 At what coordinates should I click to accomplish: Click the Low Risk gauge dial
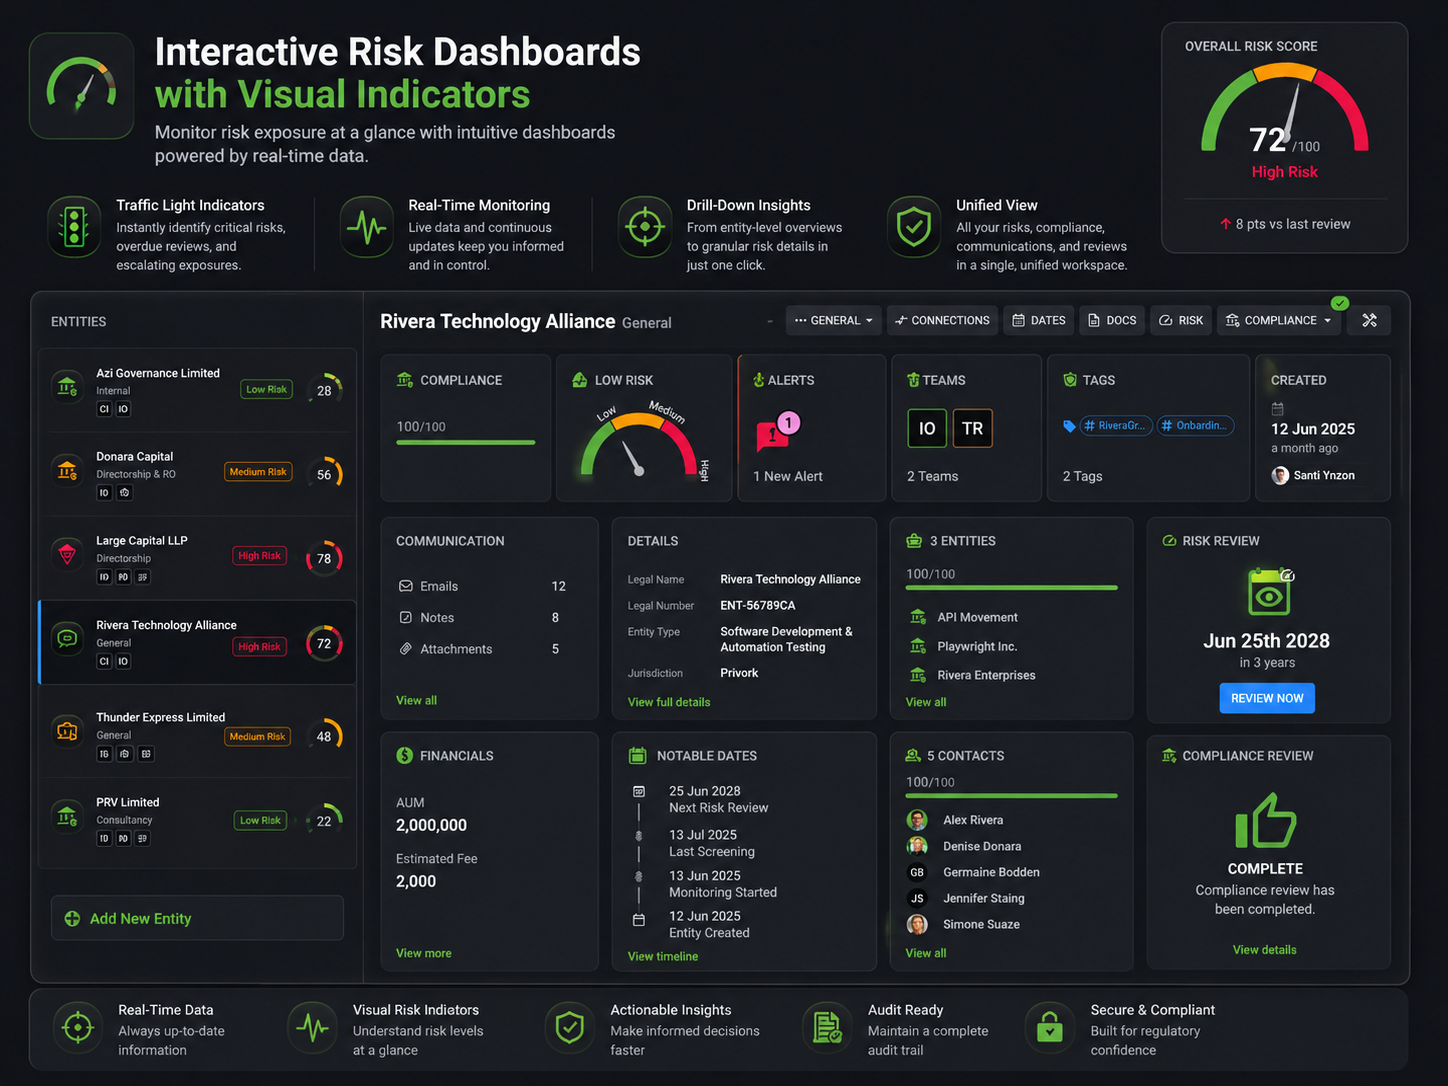click(x=640, y=445)
